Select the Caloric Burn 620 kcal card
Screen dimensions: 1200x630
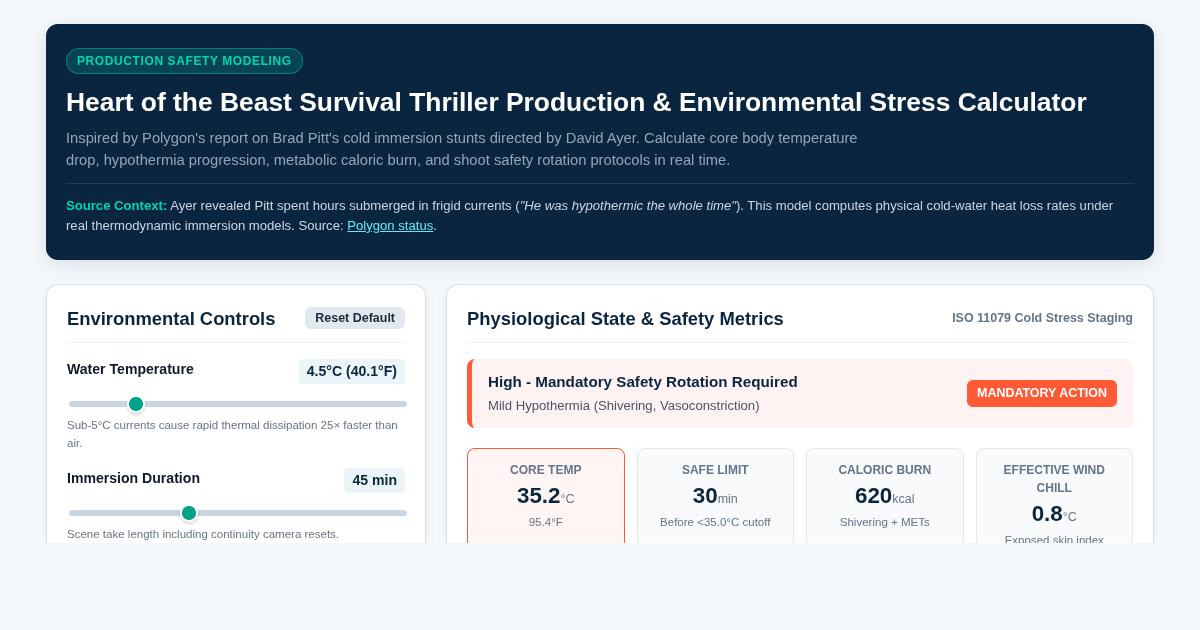[885, 496]
